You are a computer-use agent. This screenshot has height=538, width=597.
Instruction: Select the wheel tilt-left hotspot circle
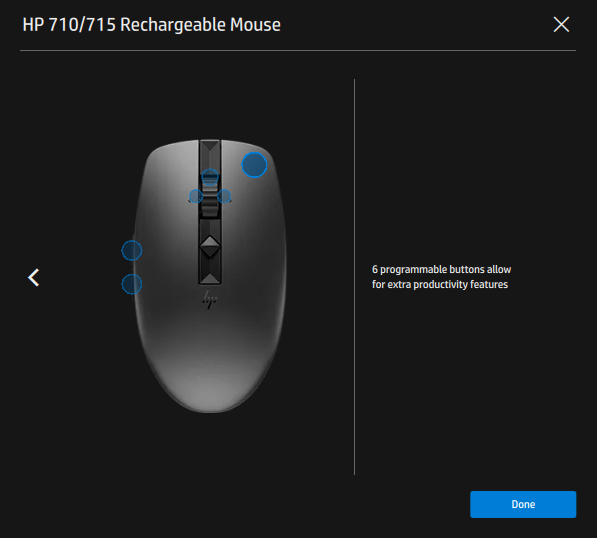[196, 196]
